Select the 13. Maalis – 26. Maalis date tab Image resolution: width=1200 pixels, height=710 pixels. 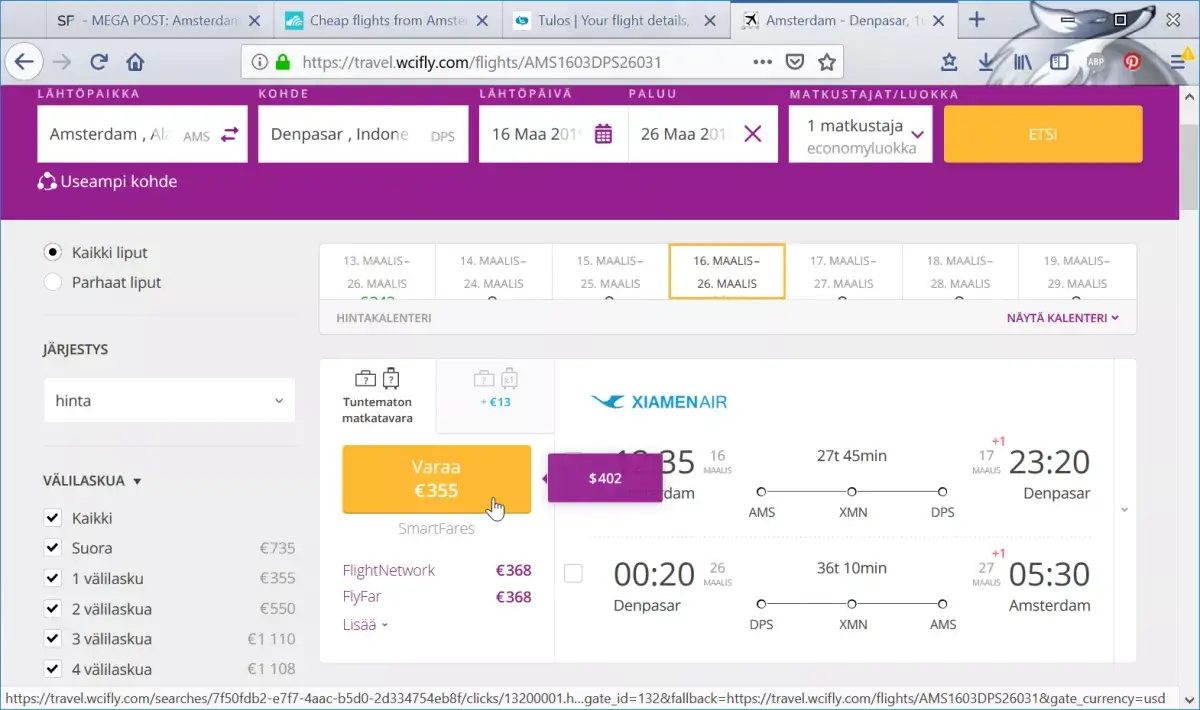[x=377, y=271]
